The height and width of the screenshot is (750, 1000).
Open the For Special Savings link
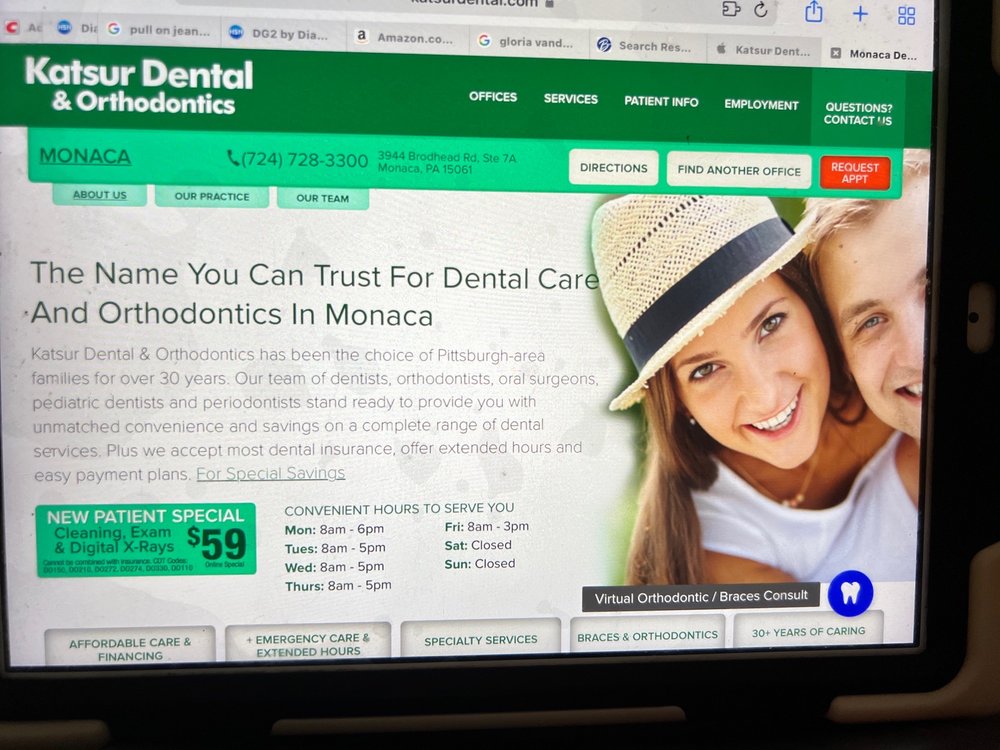click(270, 473)
